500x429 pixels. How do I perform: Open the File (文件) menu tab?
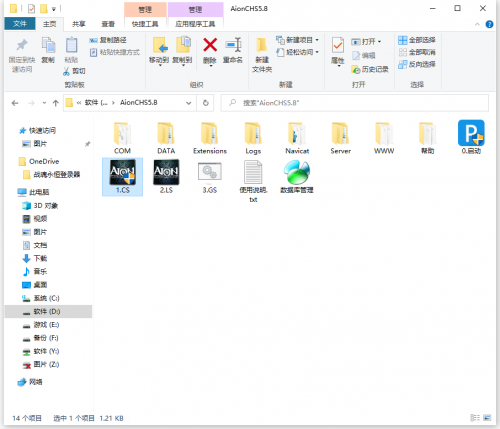20,24
